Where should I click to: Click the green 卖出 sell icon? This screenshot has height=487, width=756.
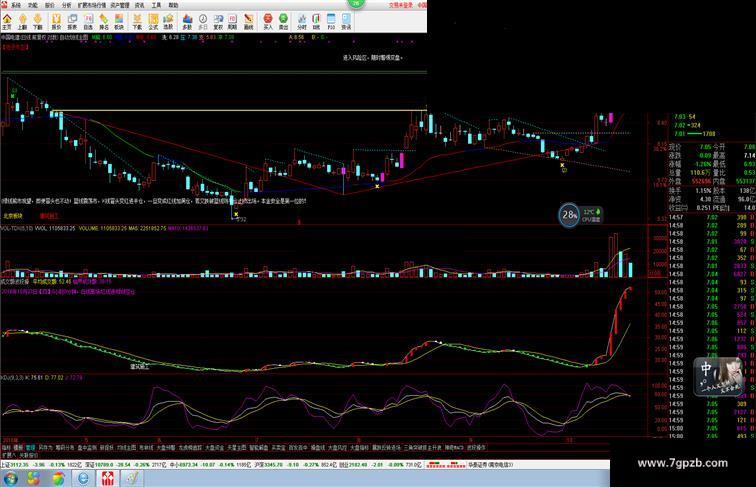pyautogui.click(x=283, y=21)
